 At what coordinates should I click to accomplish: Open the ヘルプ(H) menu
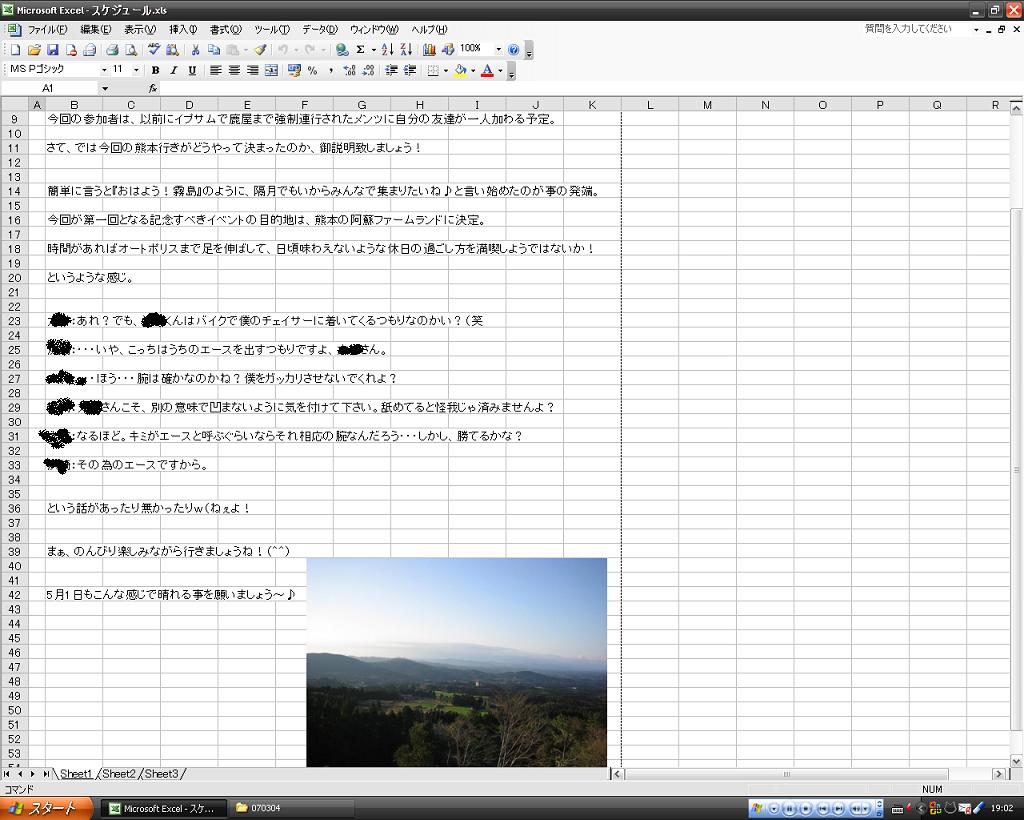429,29
